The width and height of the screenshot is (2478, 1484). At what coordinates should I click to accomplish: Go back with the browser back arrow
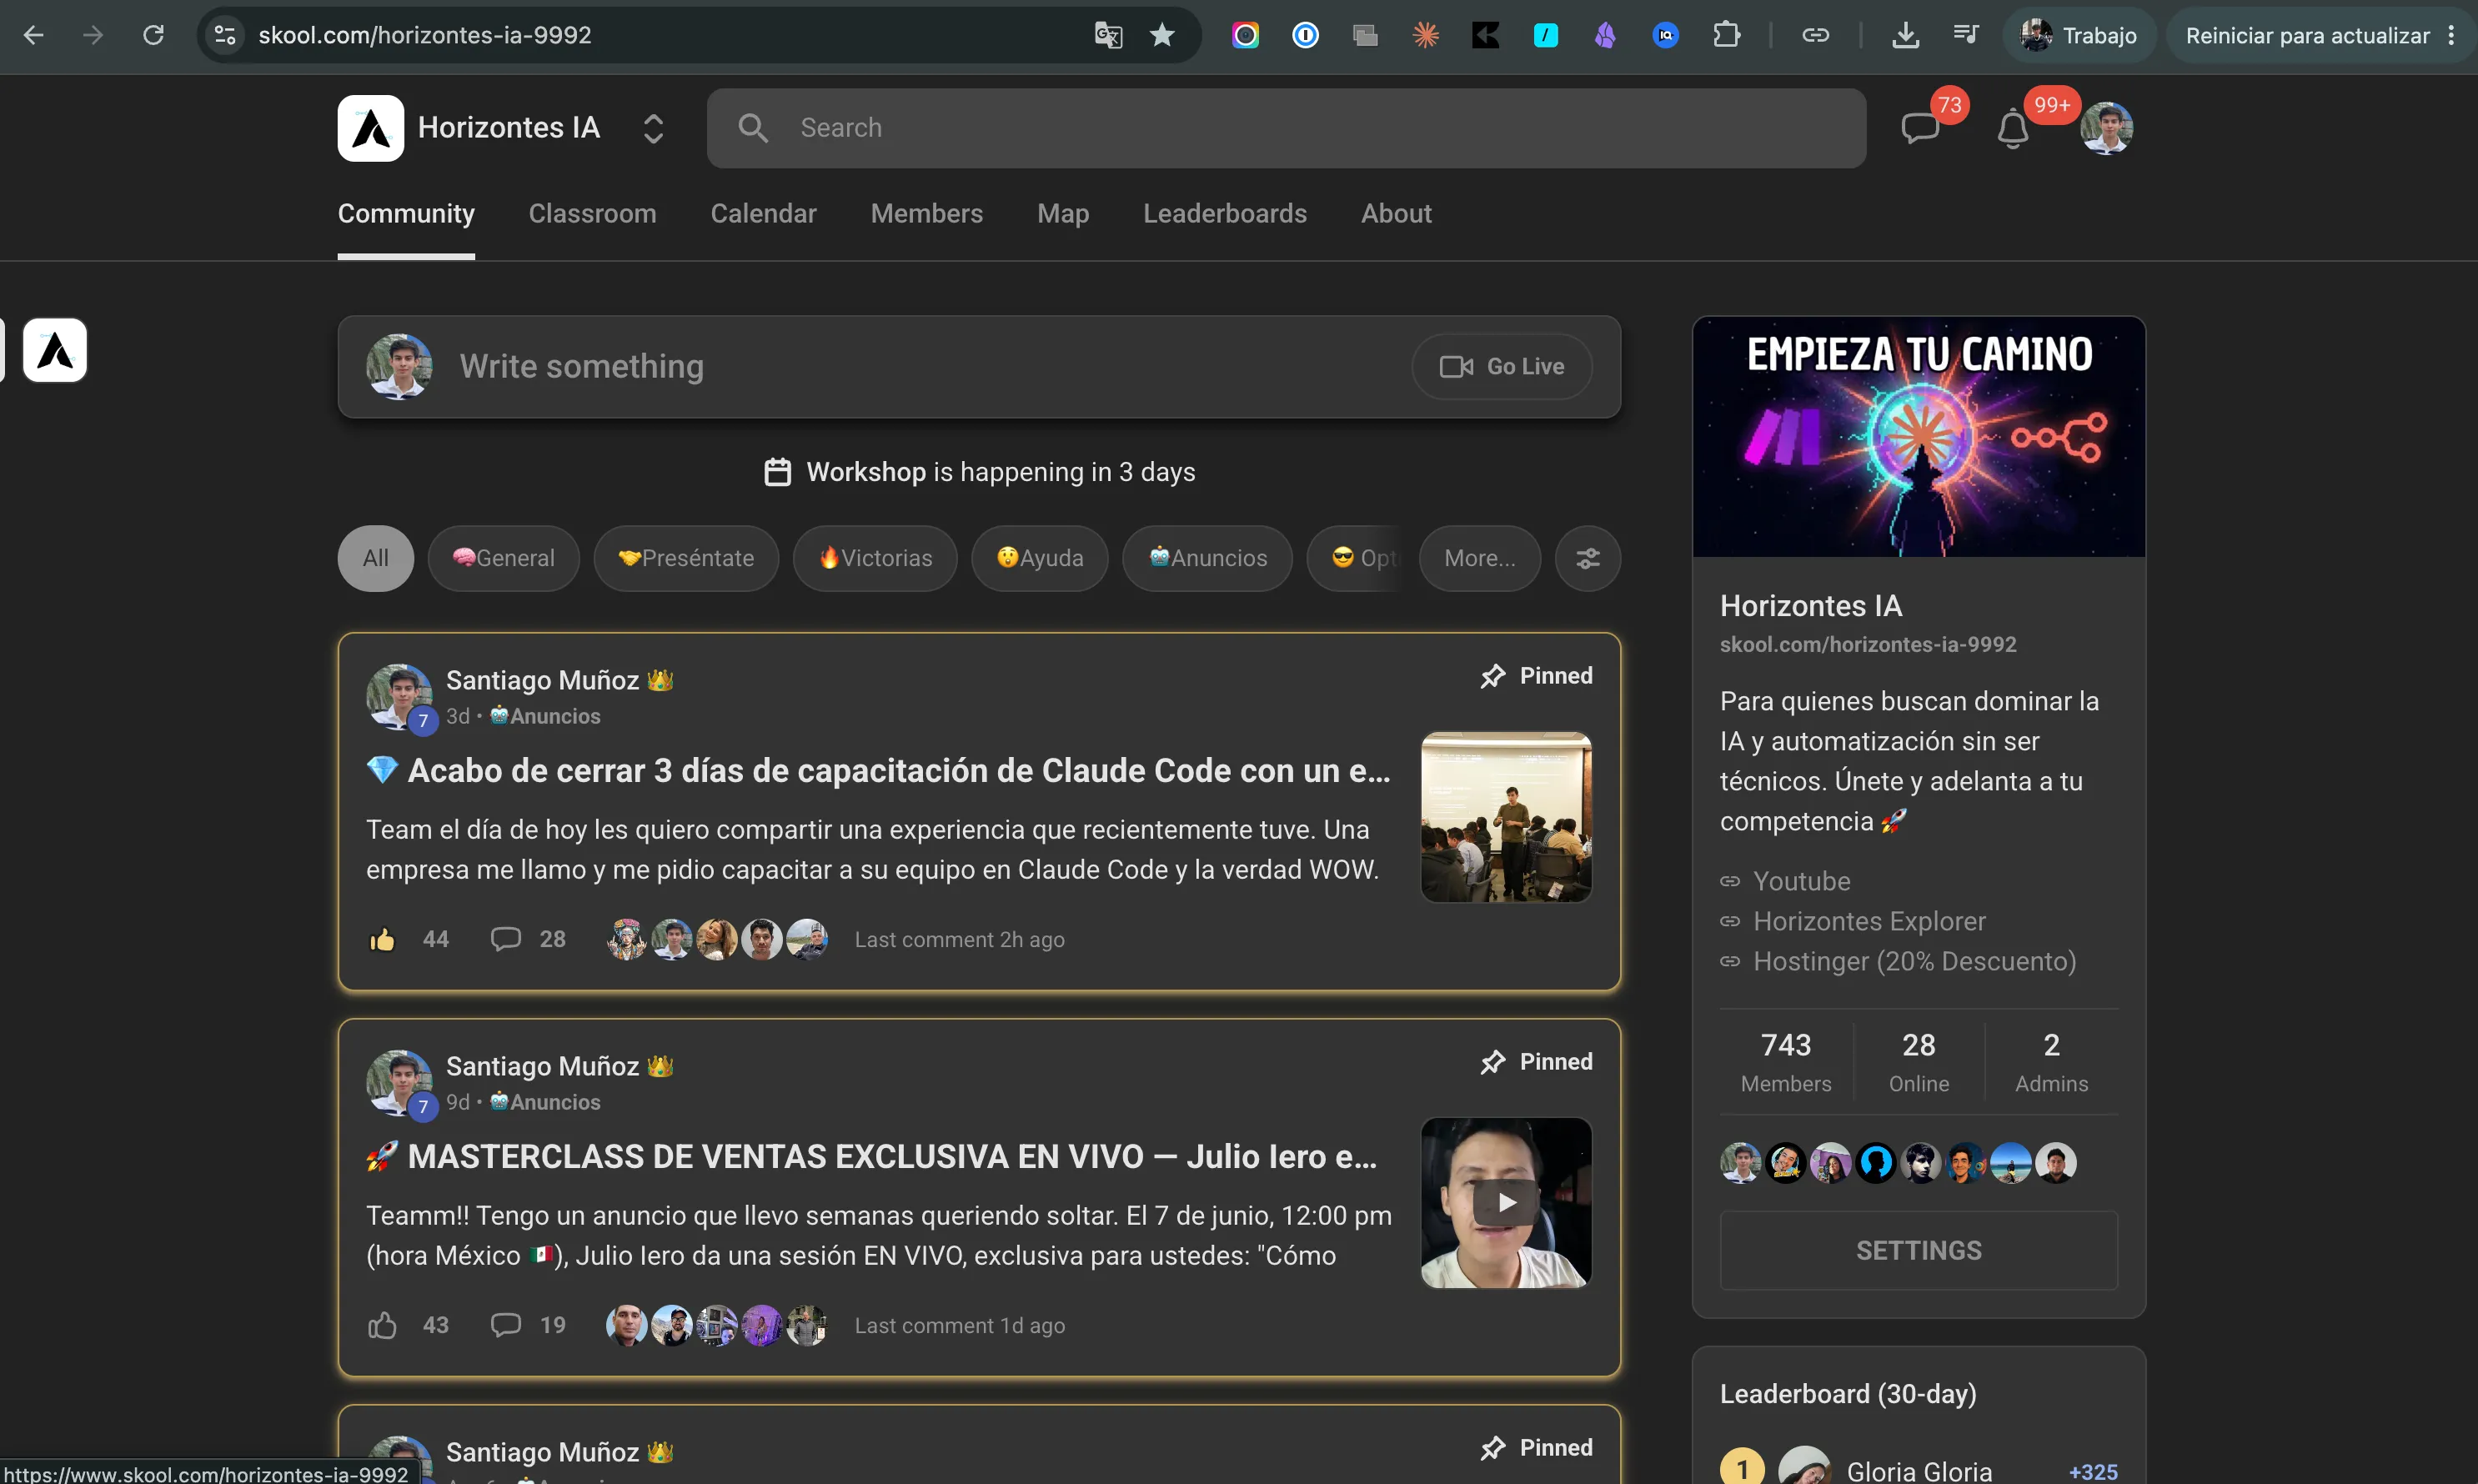33,36
